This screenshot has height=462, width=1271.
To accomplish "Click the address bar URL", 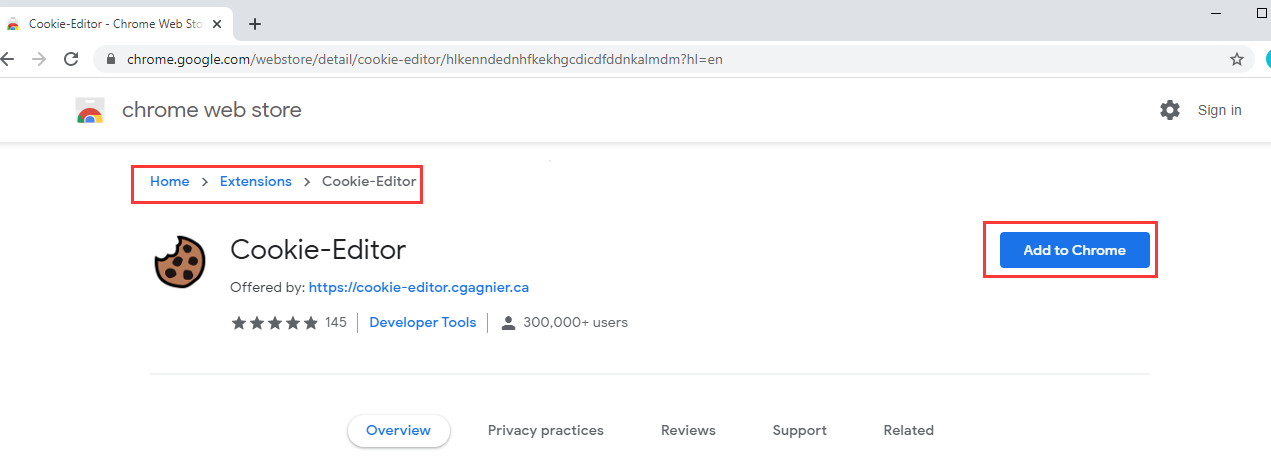I will [424, 59].
